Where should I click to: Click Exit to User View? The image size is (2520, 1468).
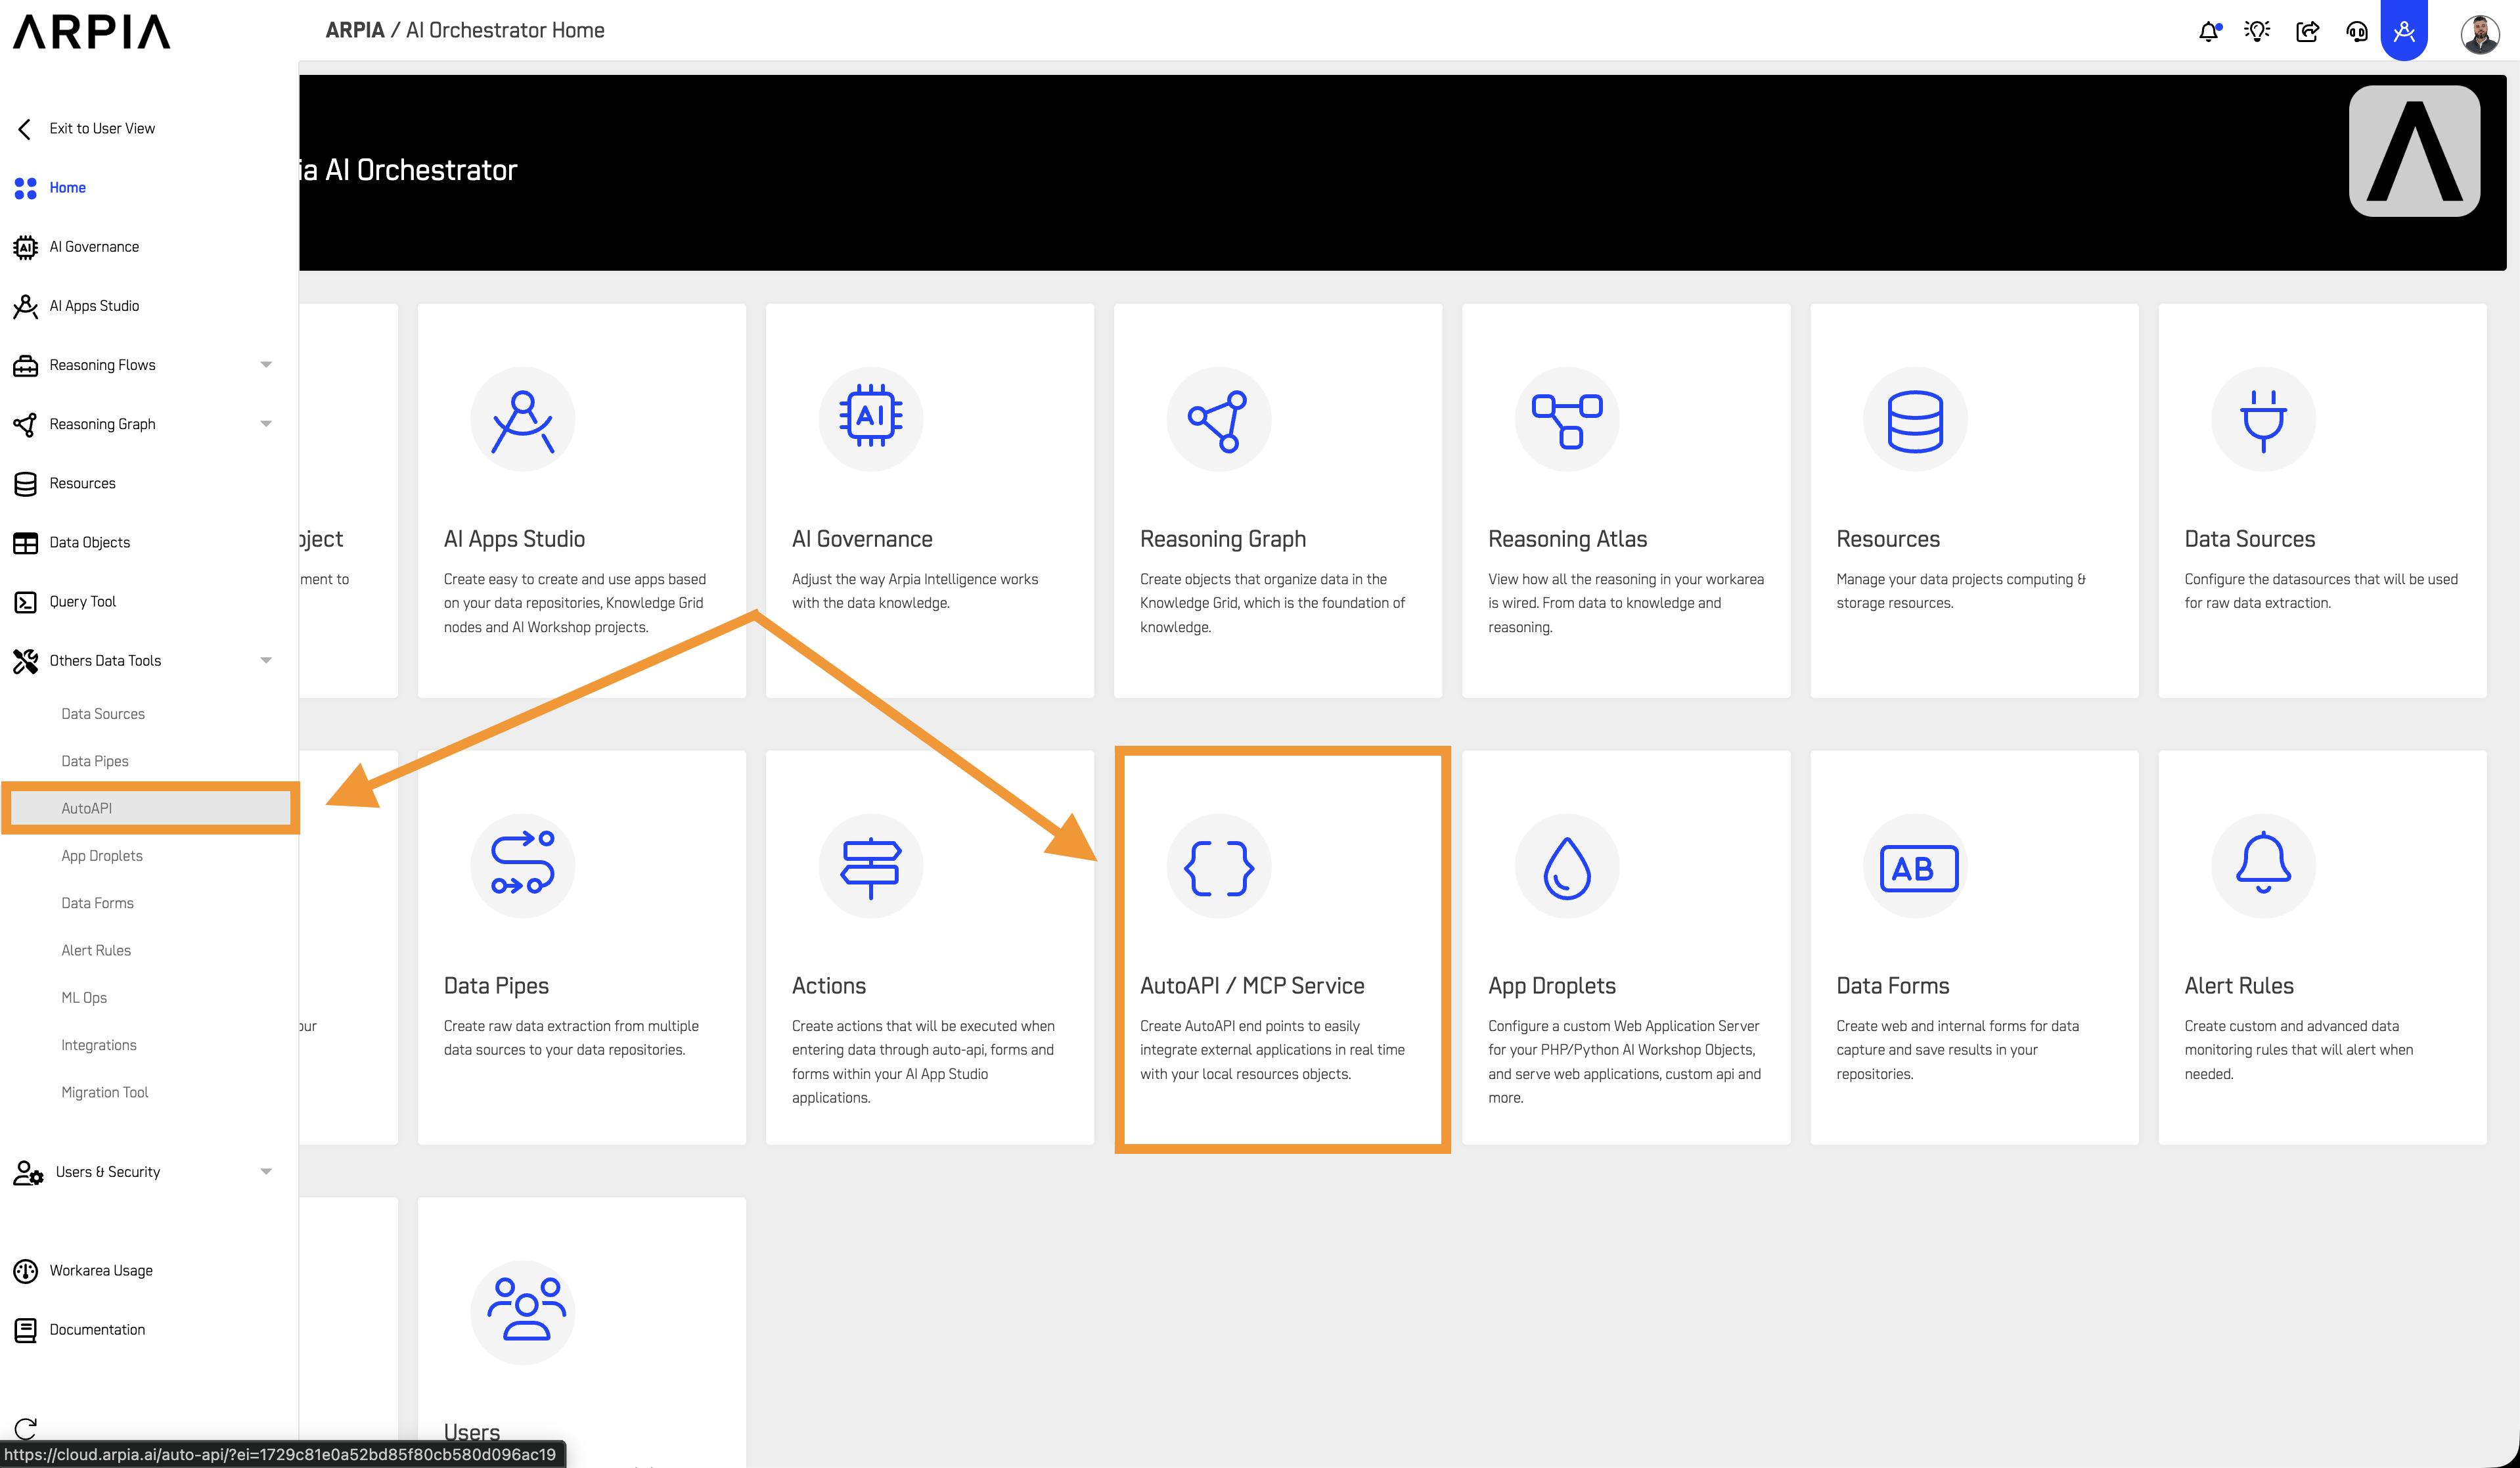pyautogui.click(x=101, y=128)
